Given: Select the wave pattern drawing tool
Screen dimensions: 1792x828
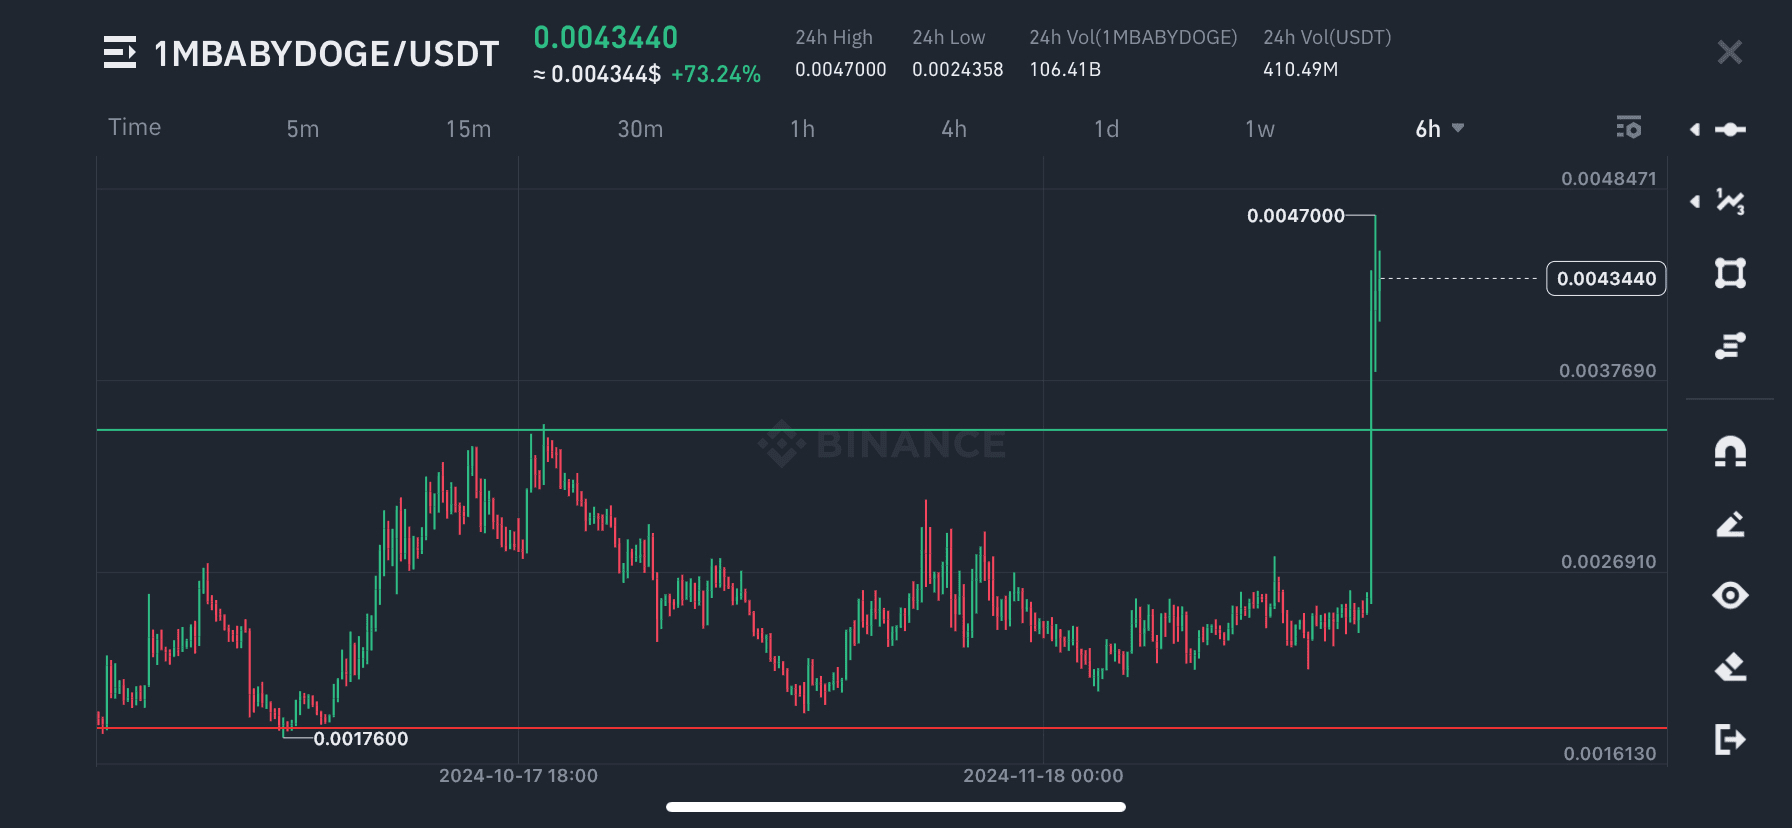Looking at the screenshot, I should pos(1731,202).
